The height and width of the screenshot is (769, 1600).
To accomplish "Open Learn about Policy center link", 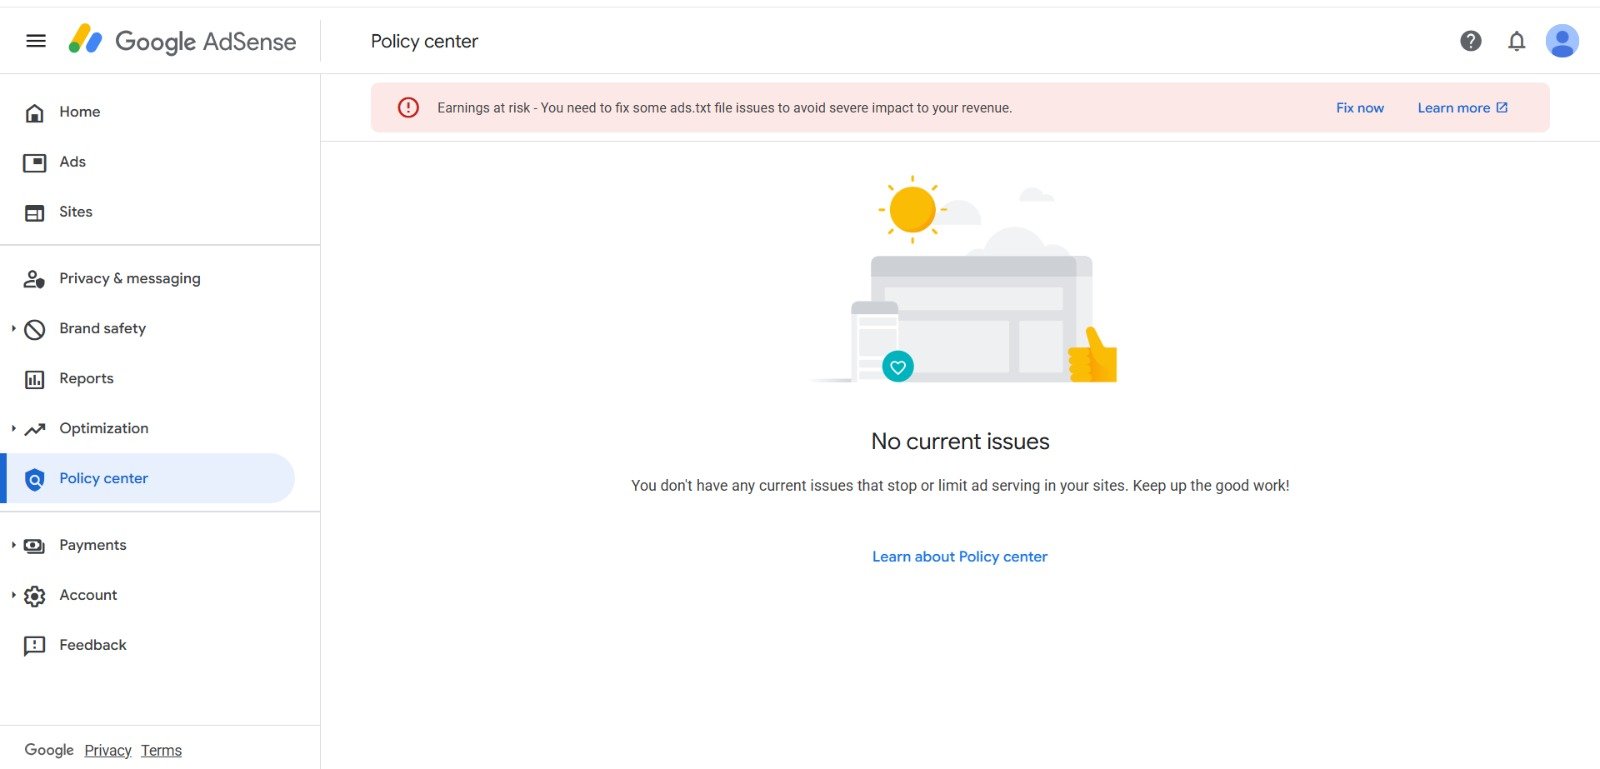I will [959, 557].
